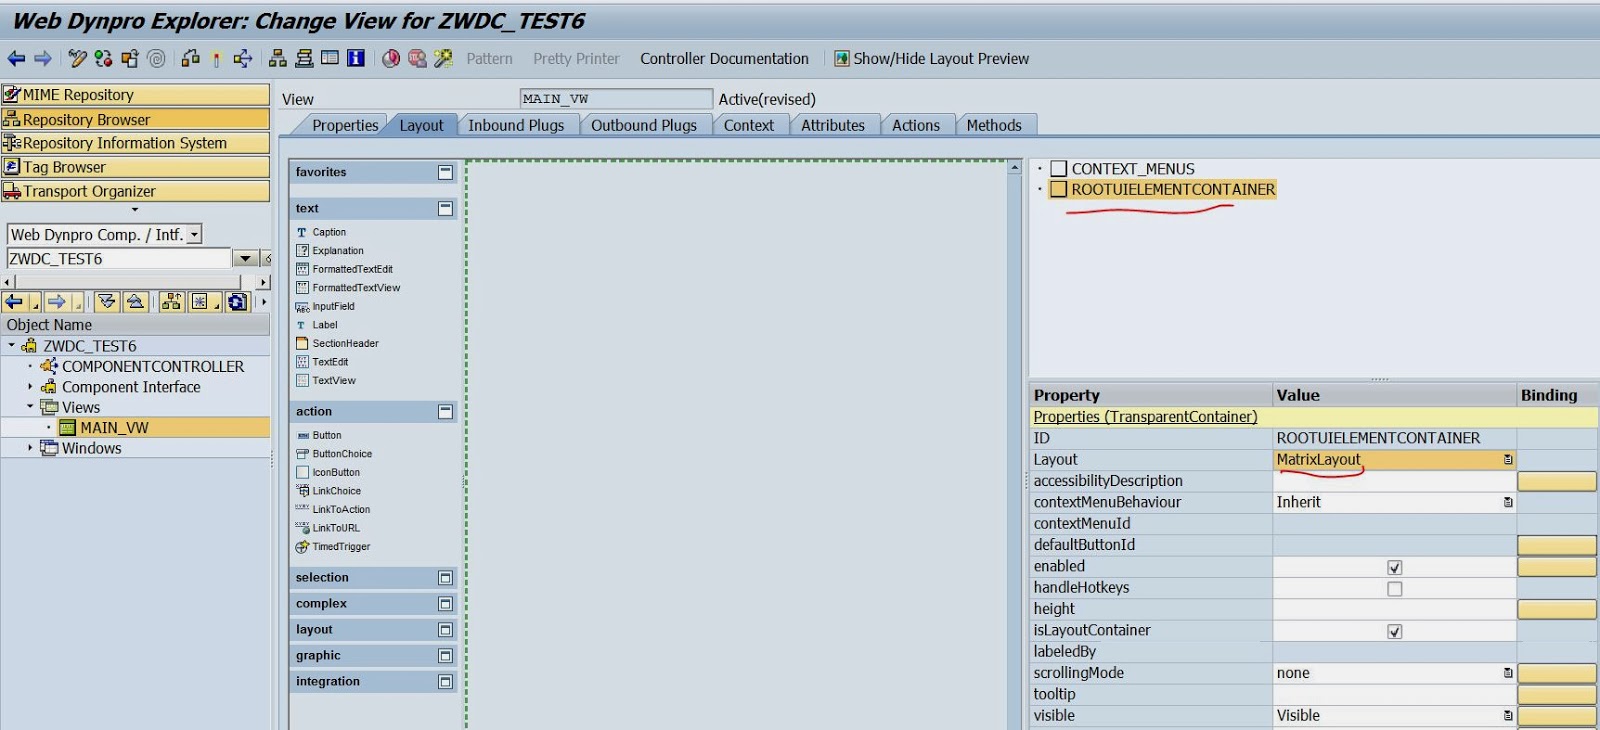Click the Web Dynpro code wizard wand icon
Image resolution: width=1600 pixels, height=730 pixels.
point(443,59)
